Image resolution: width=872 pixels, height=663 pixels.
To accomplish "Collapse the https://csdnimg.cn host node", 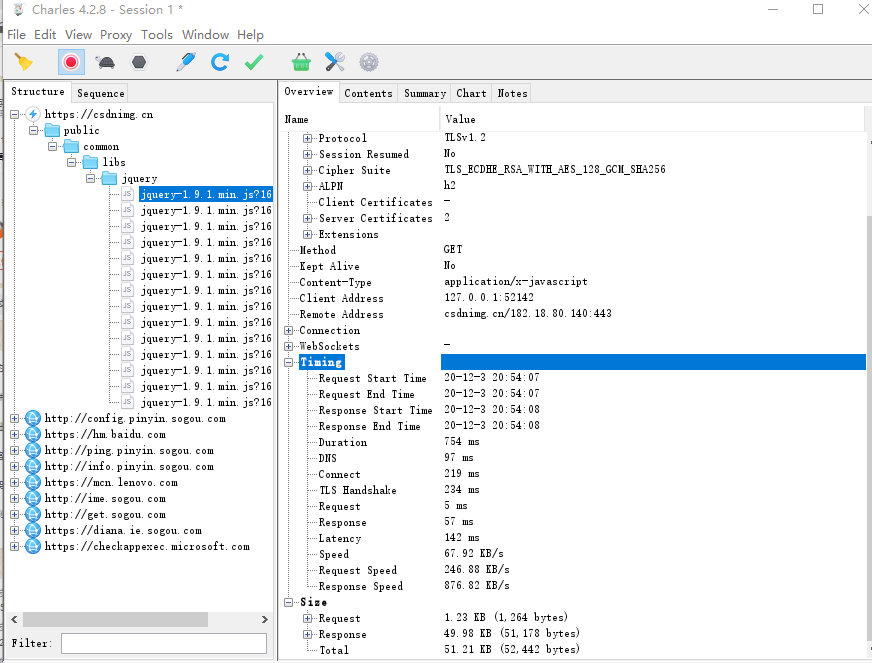I will tap(14, 115).
